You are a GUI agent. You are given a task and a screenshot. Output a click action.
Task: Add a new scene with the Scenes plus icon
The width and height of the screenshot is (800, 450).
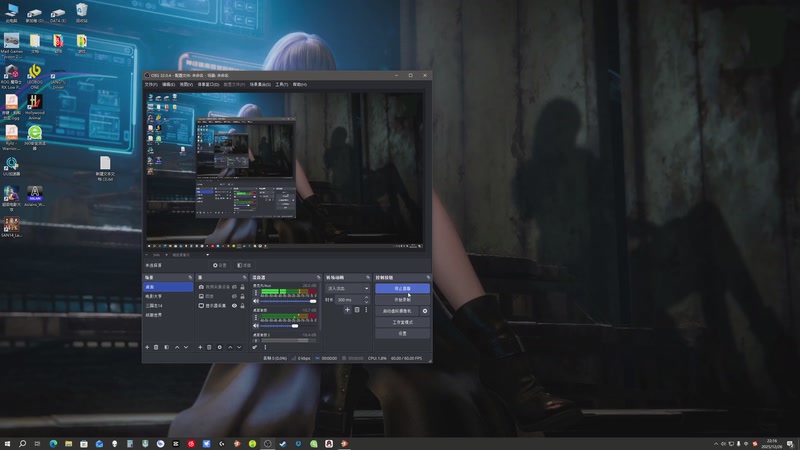tap(147, 347)
